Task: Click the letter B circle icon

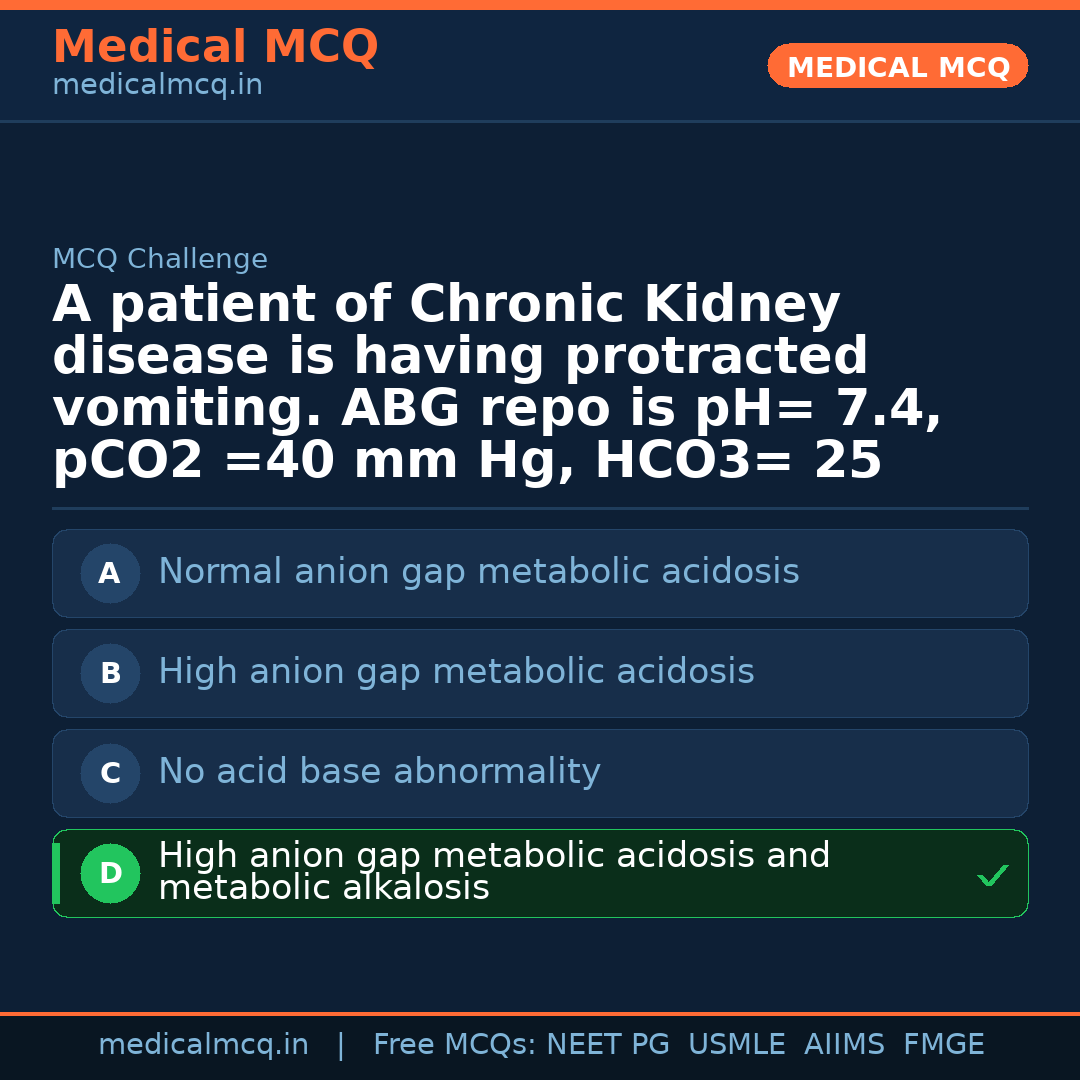Action: (110, 674)
